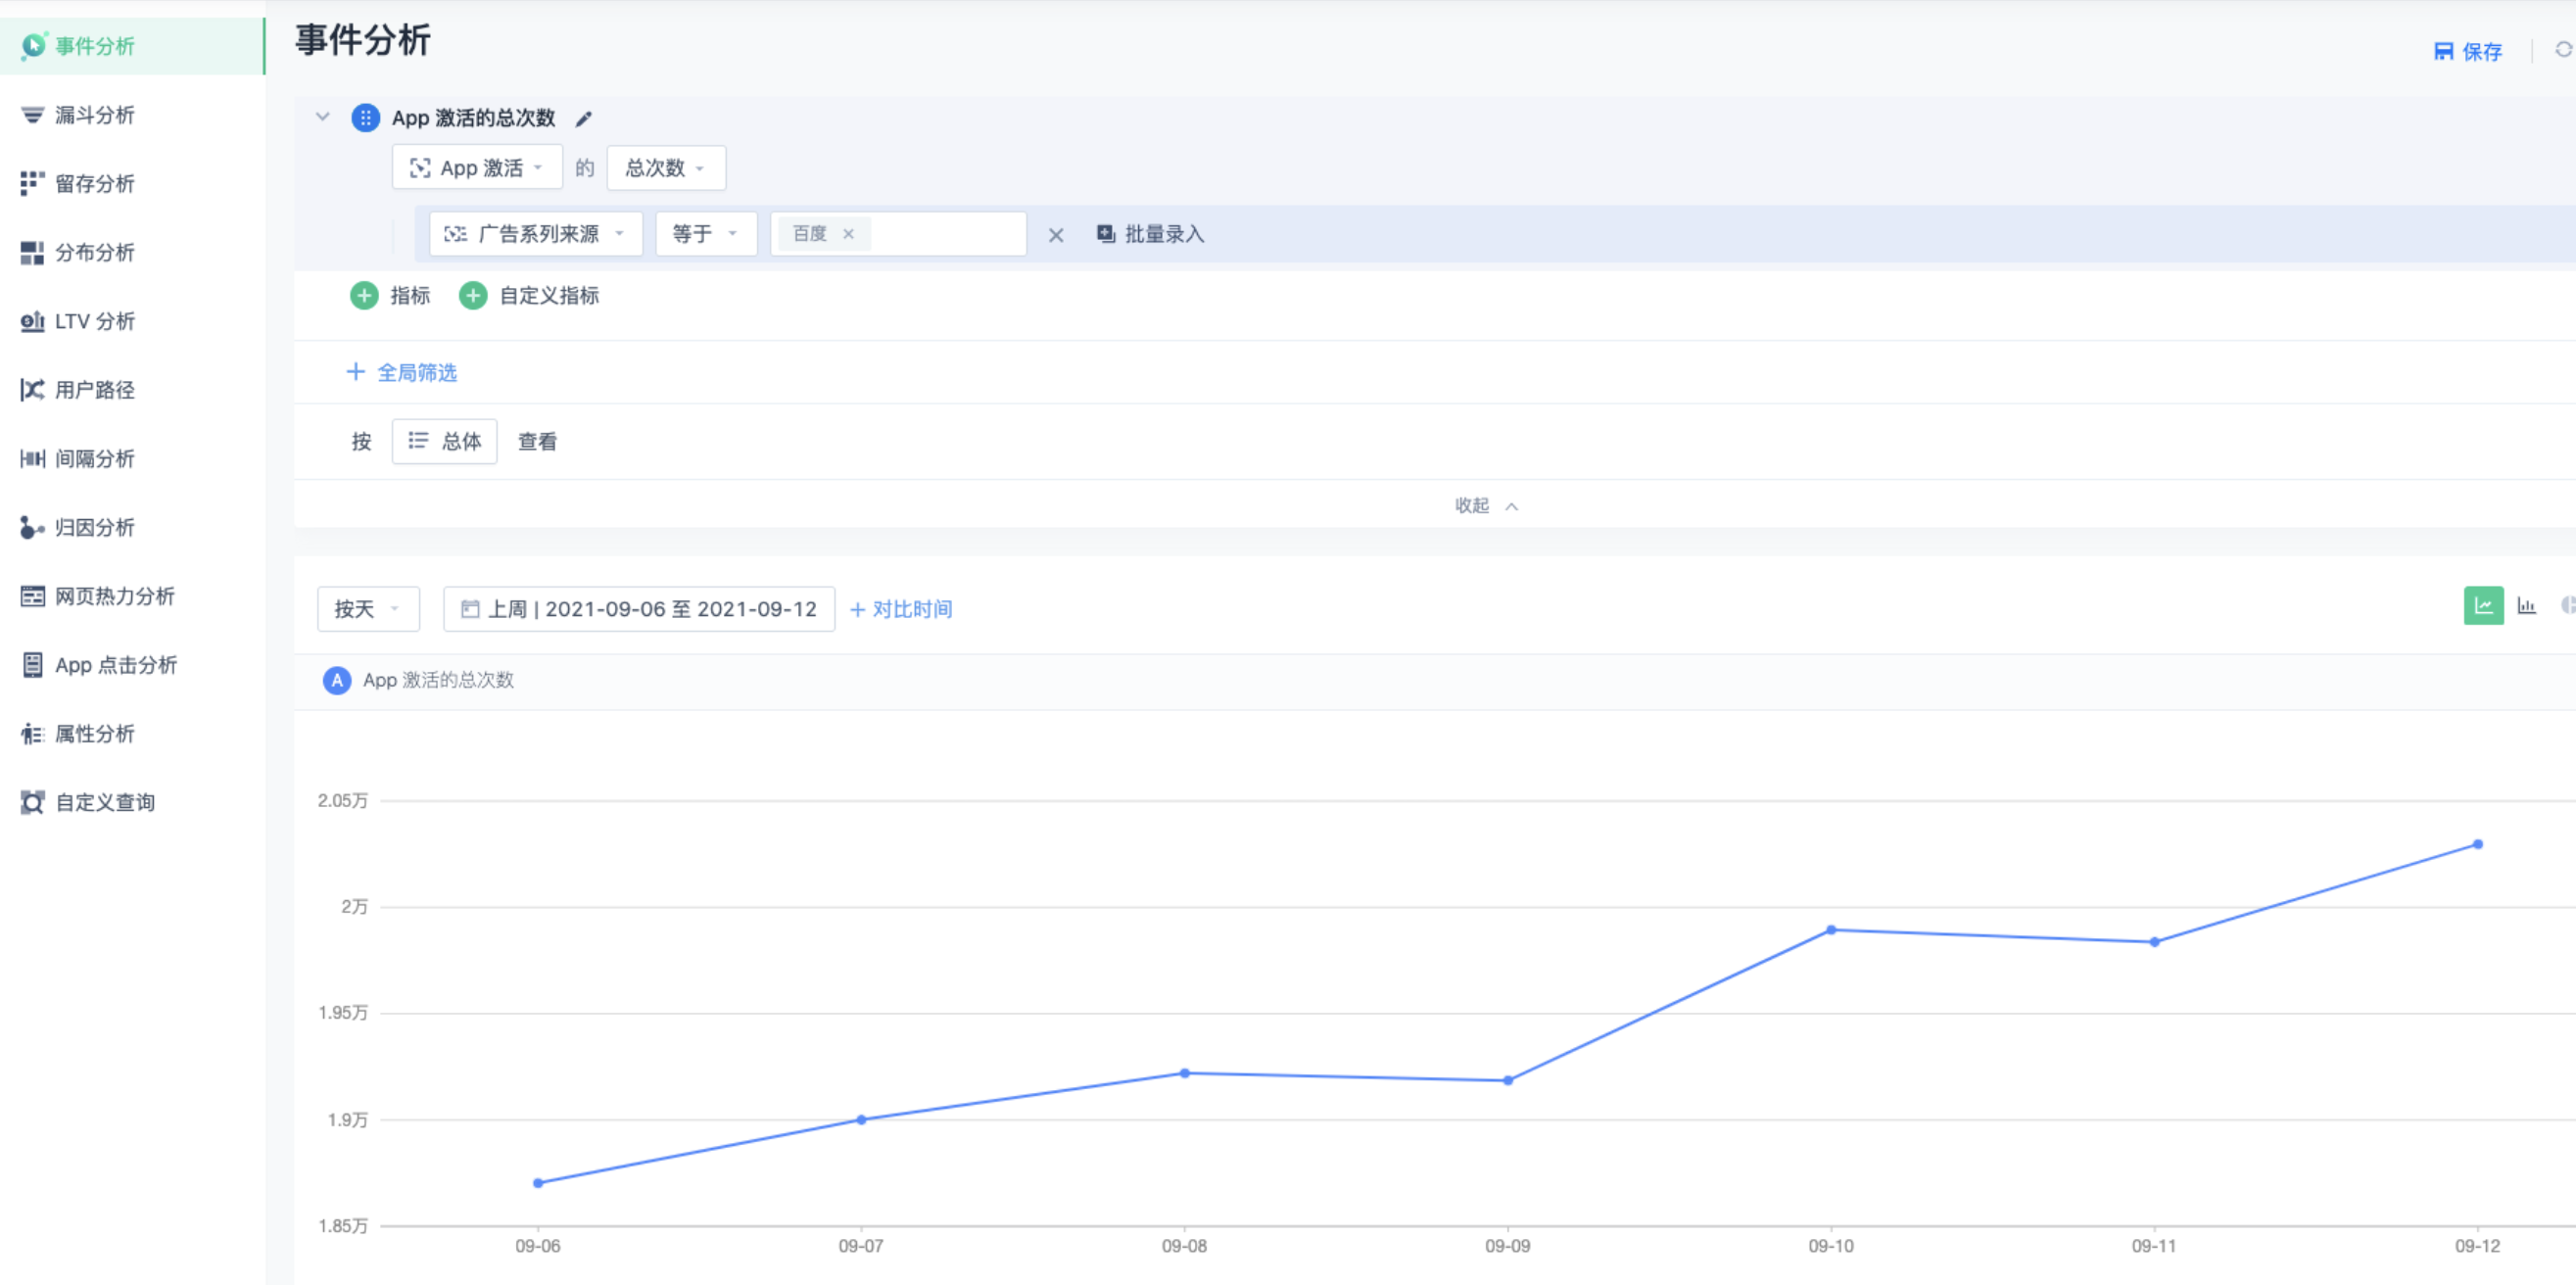Screen dimensions: 2576x1285
Task: Remove the 百度 filter tag
Action: 848,234
